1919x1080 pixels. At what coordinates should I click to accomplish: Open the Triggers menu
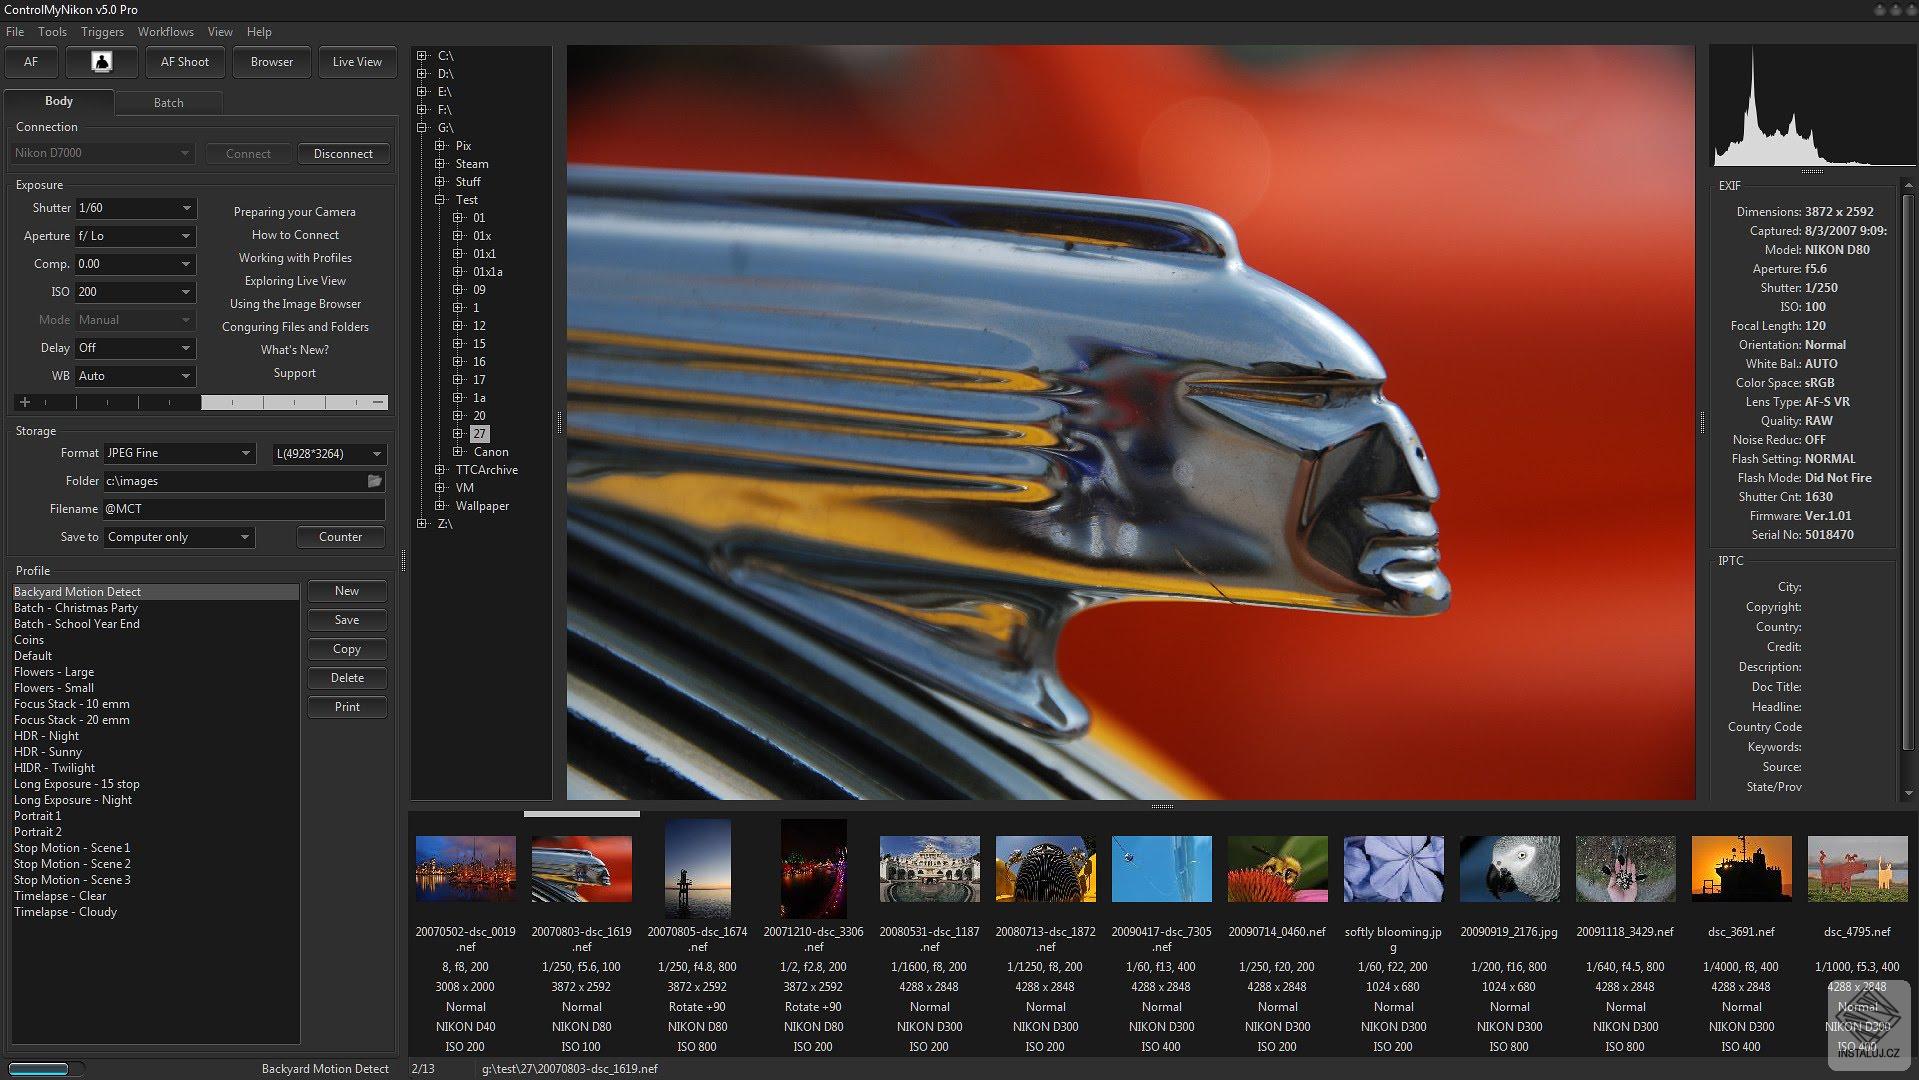coord(102,32)
